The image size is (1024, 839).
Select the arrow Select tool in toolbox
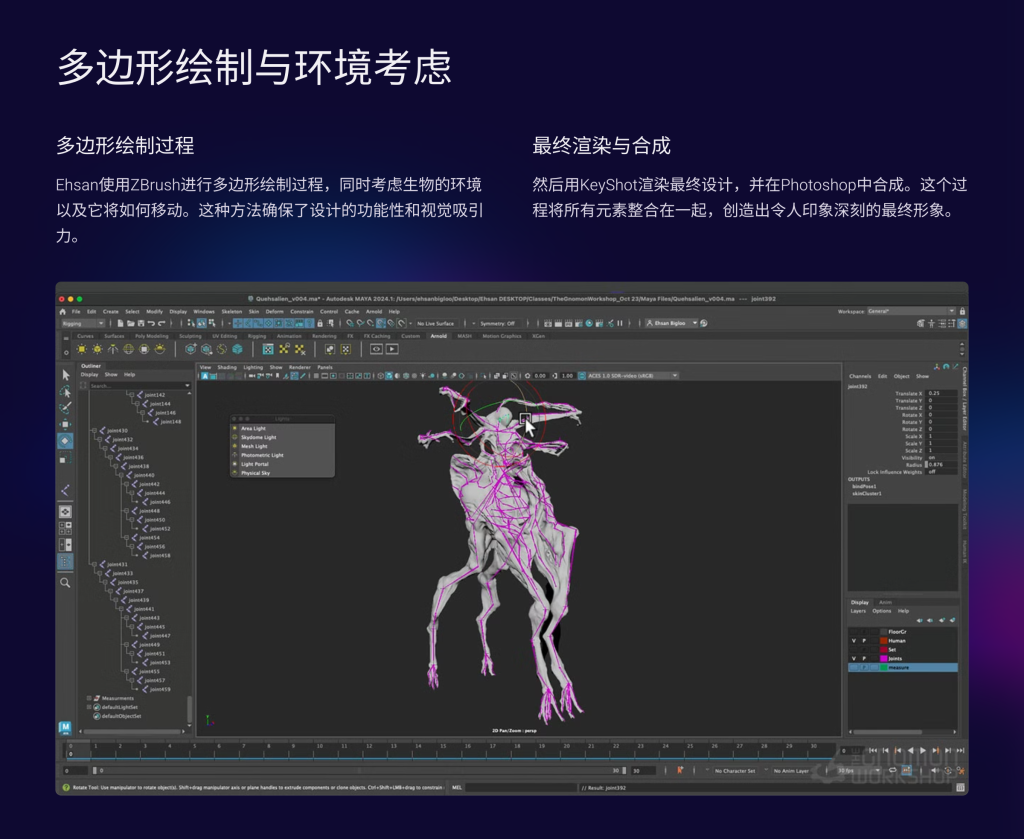coord(65,375)
